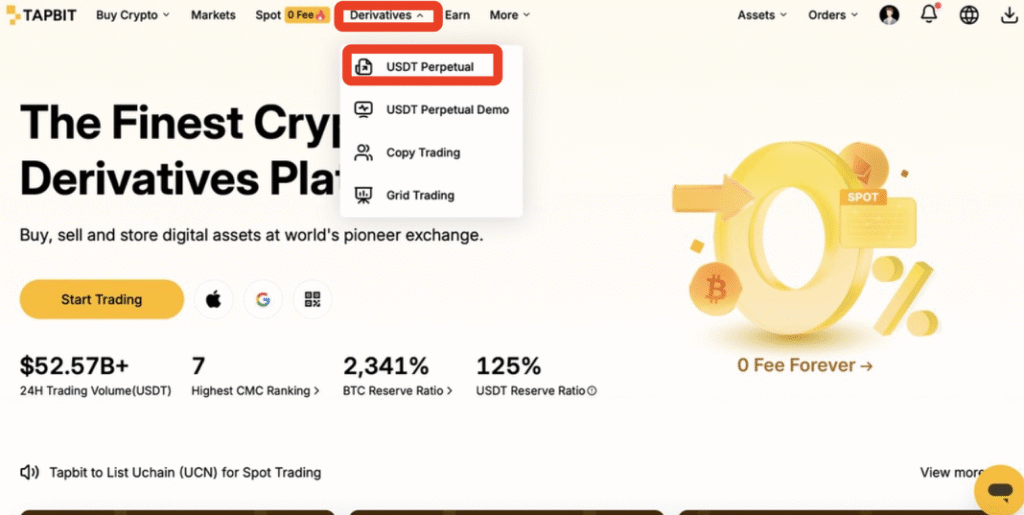Click the USDT Perpetual Demo icon
This screenshot has width=1024, height=515.
click(x=364, y=110)
